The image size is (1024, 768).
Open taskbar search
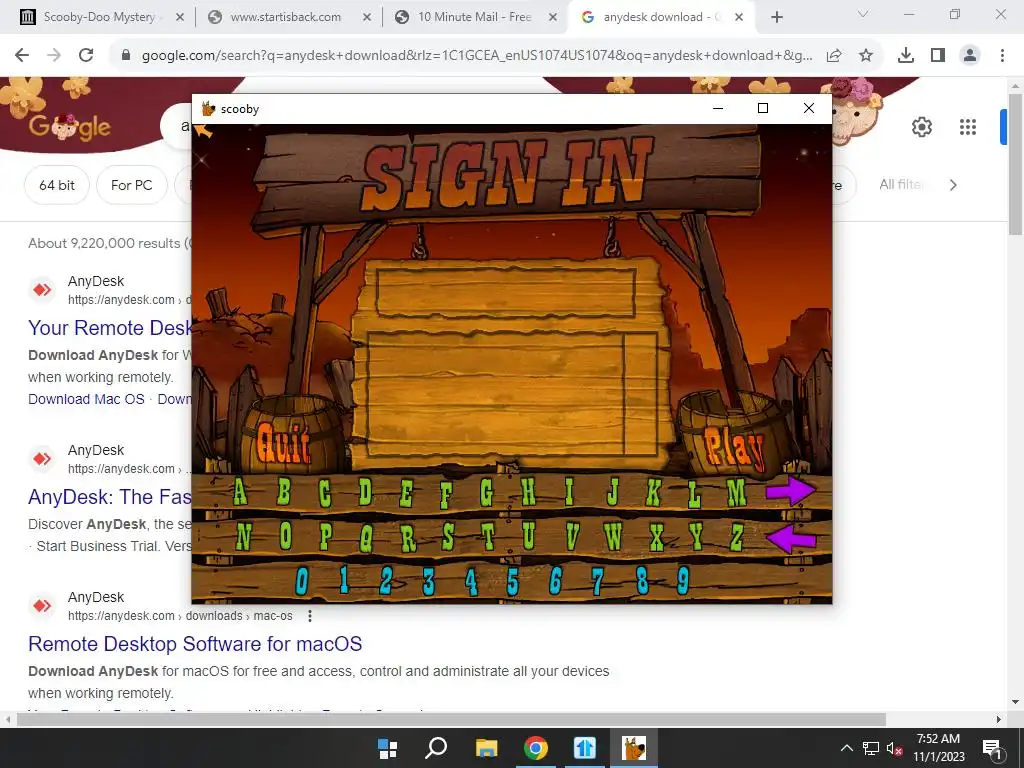[x=436, y=748]
